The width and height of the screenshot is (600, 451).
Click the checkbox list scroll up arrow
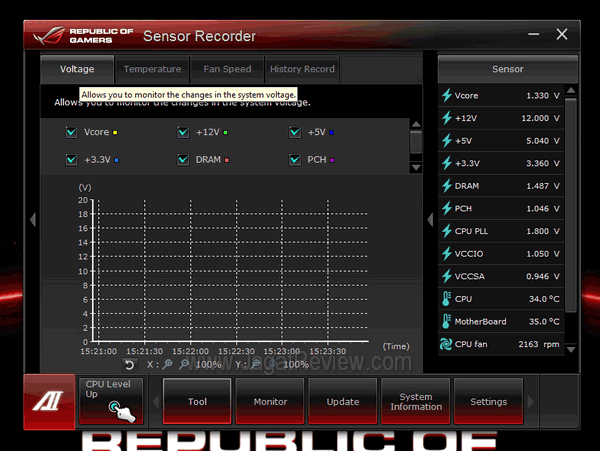coord(416,124)
